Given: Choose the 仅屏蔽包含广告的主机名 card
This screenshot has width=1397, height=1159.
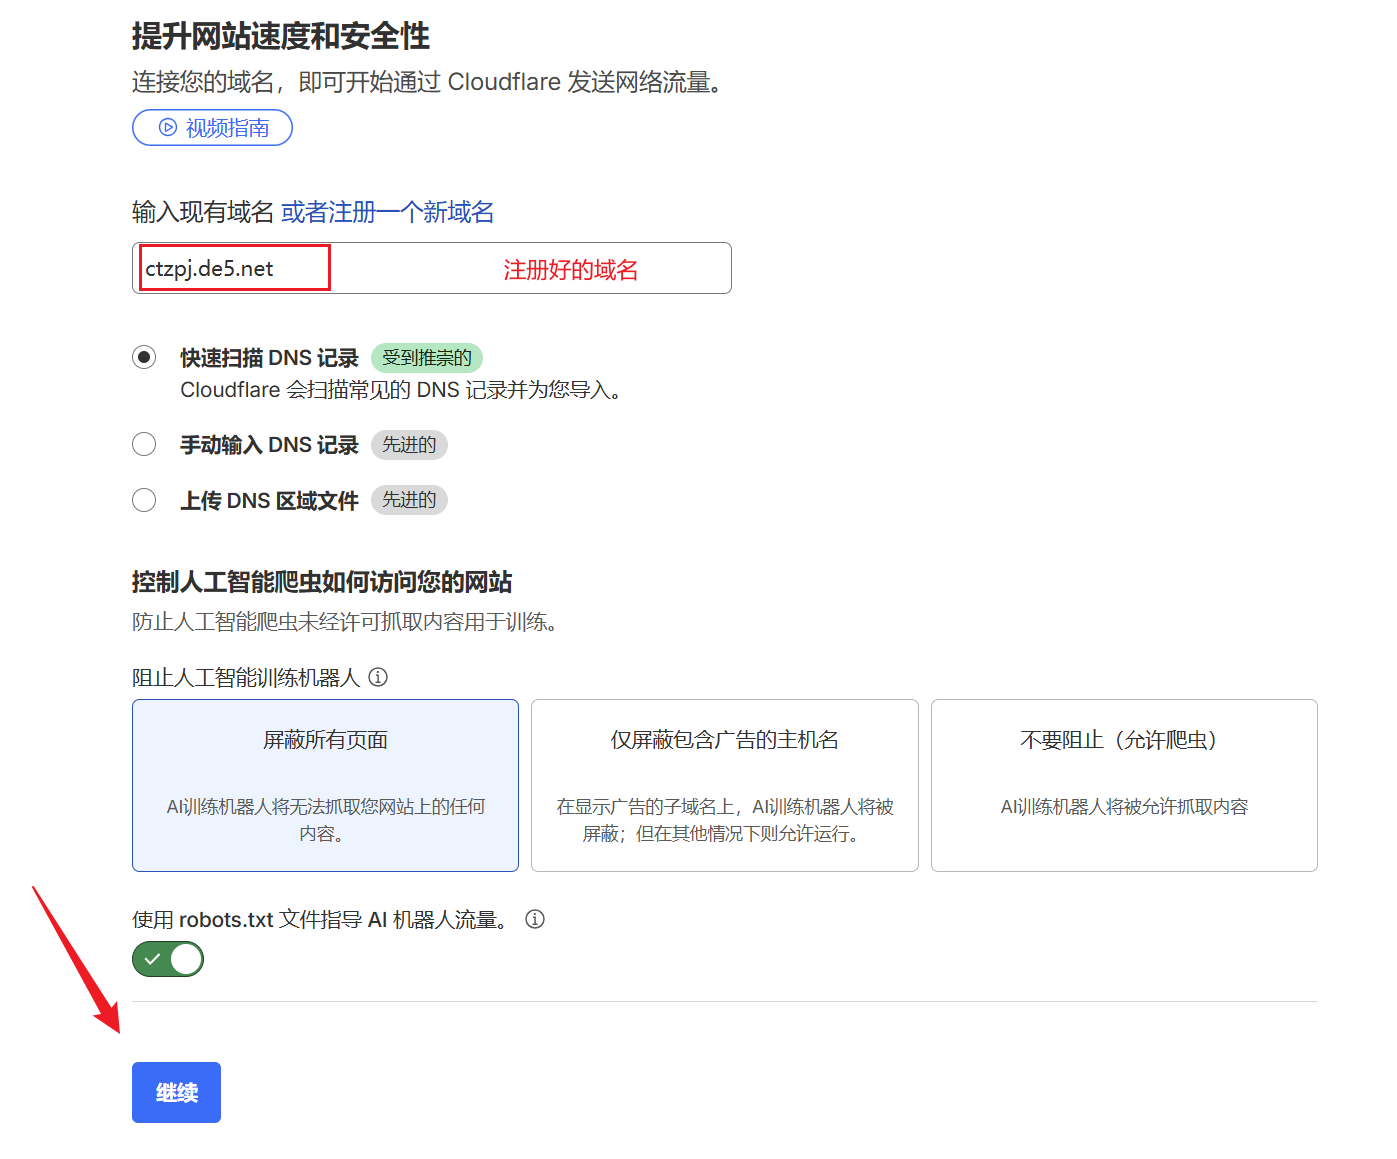Looking at the screenshot, I should point(724,785).
